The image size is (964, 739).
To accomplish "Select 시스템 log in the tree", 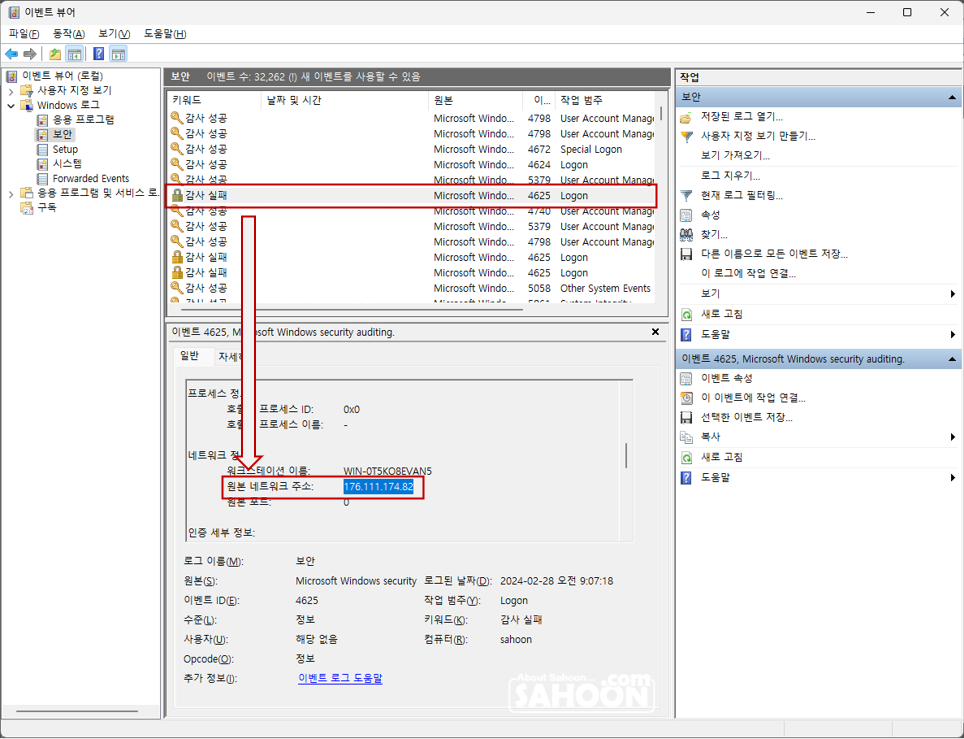I will click(x=67, y=164).
